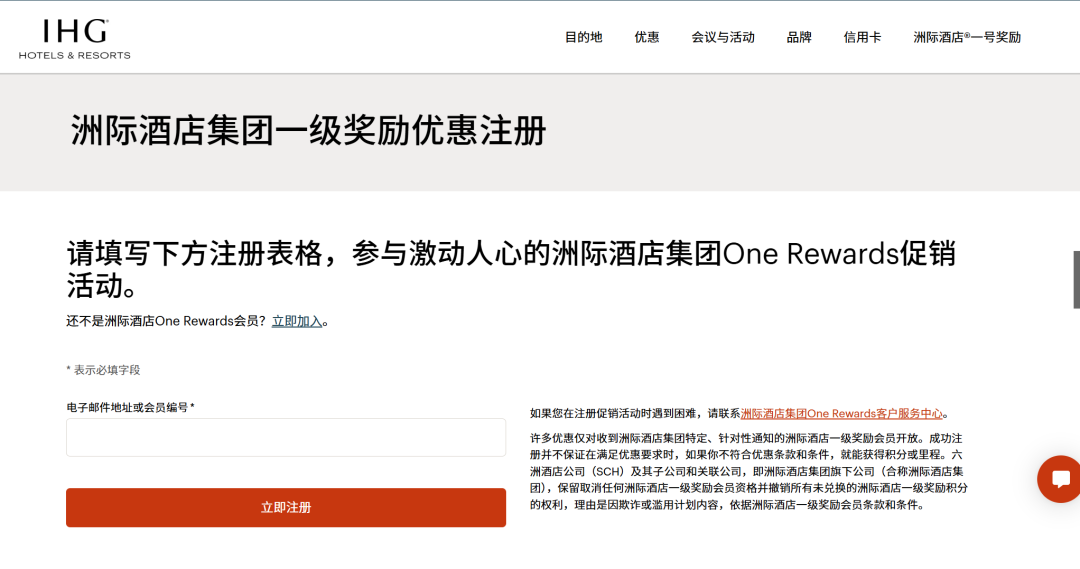
Task: Select the 洲际酒店集团一级奖励优惠注册 page title
Action: (309, 130)
